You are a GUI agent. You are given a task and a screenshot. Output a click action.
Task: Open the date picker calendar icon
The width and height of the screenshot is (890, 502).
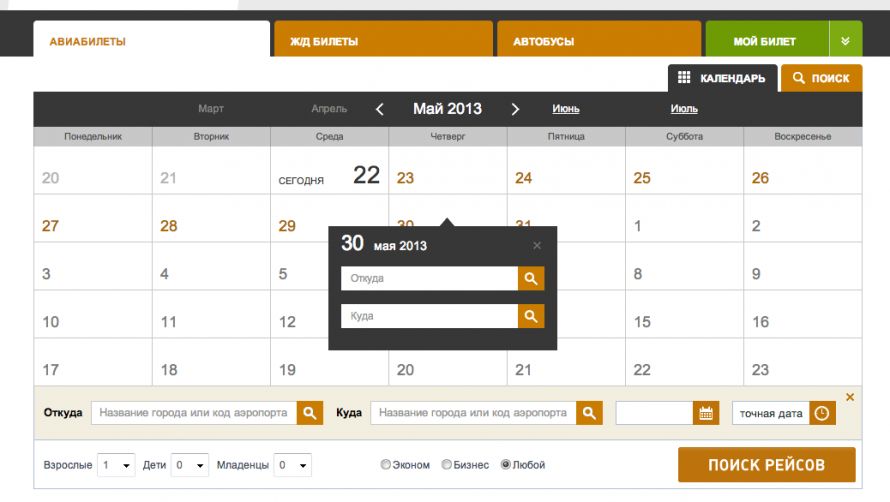(707, 413)
